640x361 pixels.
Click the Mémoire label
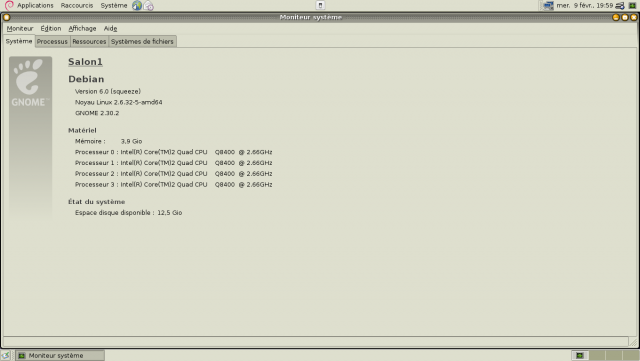(x=90, y=141)
